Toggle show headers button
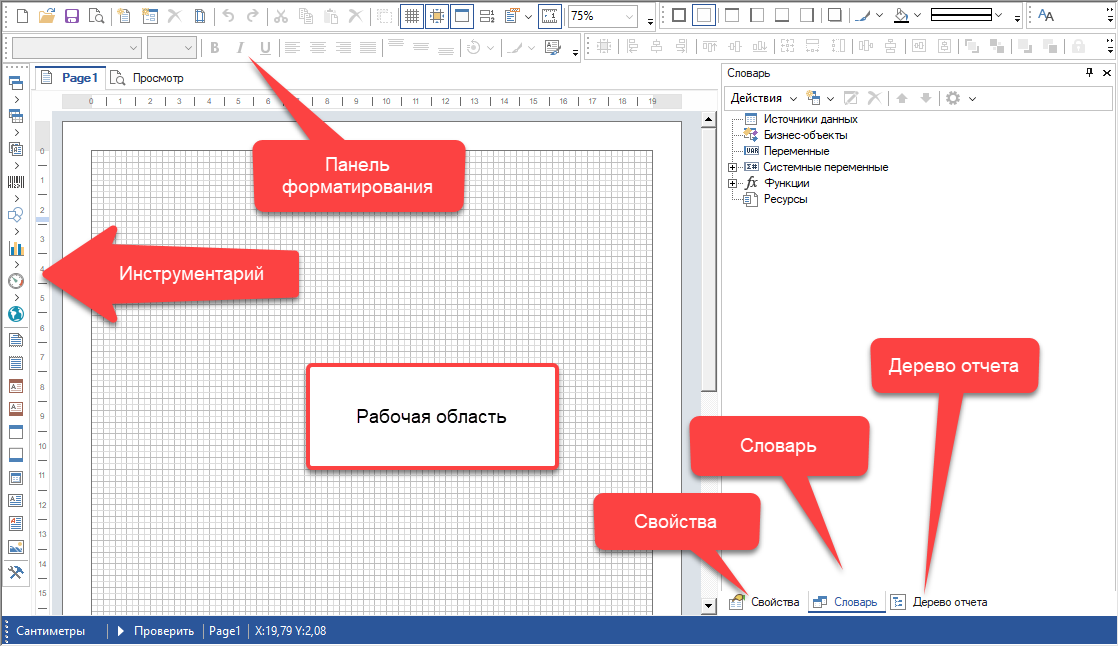The image size is (1119, 647). point(462,16)
